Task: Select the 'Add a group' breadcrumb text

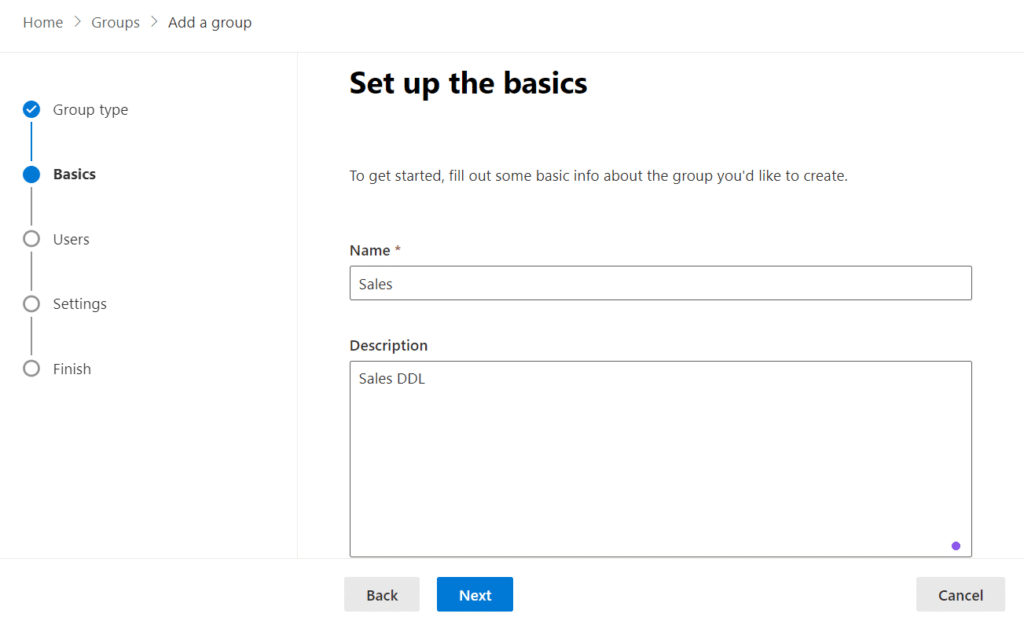Action: (x=210, y=22)
